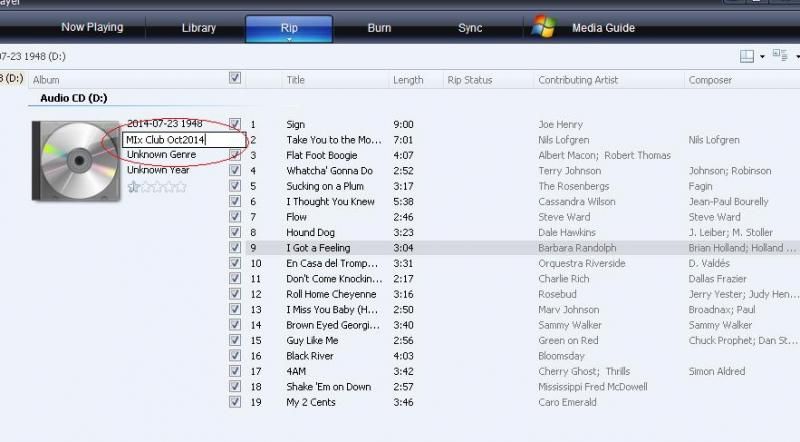Click artist 'Cassandra Wilson'
800x442 pixels.
pos(577,202)
